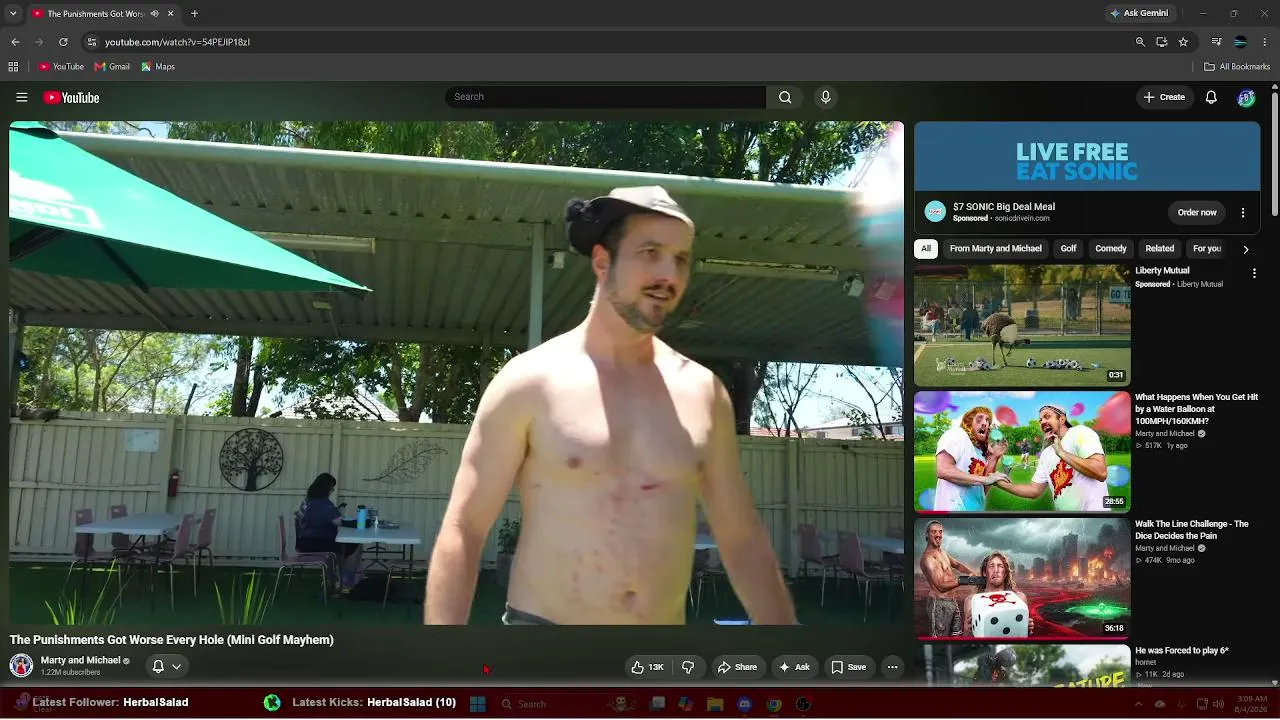The image size is (1280, 720).
Task: Open Marty and Michael channel name
Action: (80, 661)
